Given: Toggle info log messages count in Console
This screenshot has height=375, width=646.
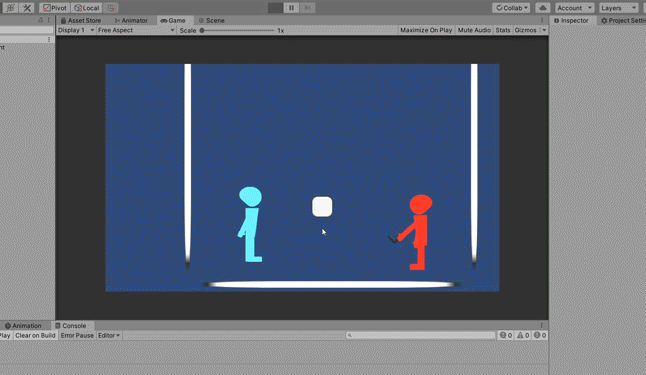Looking at the screenshot, I should click(x=506, y=335).
